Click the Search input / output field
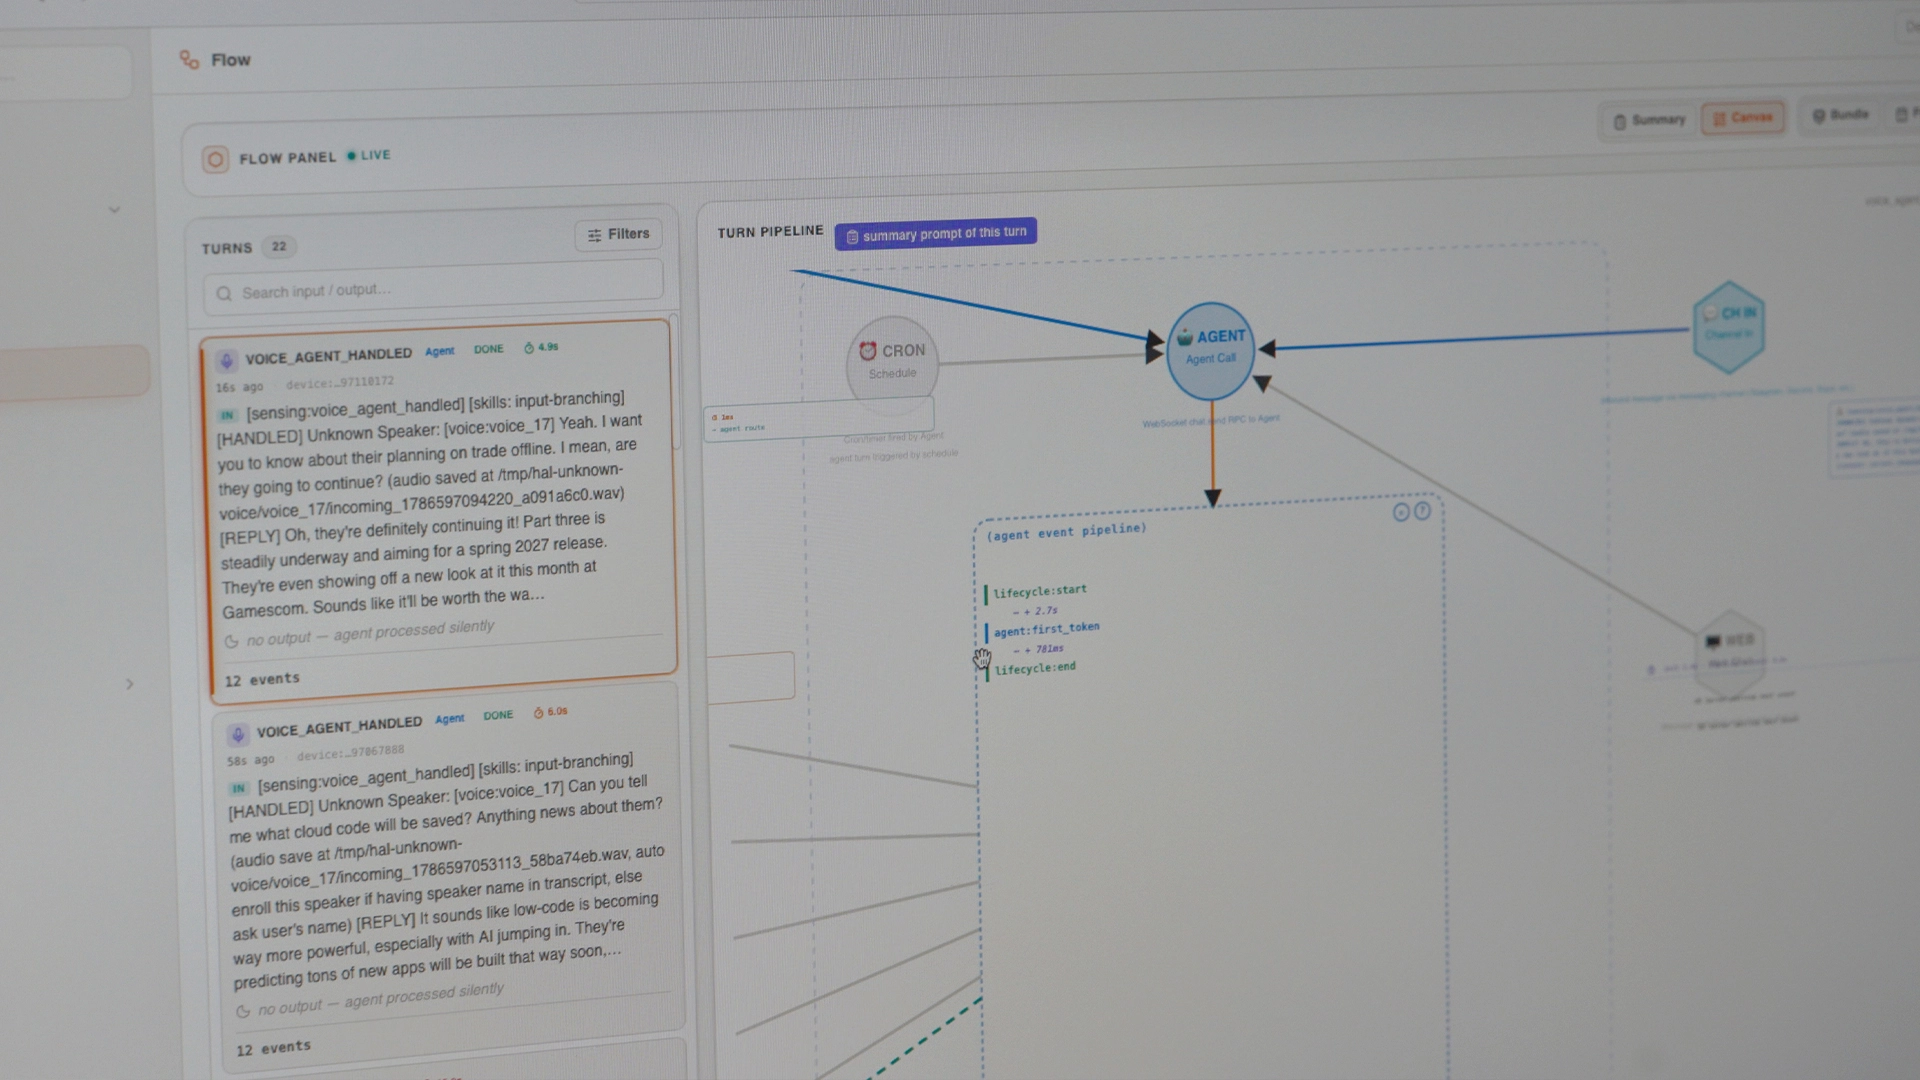Image resolution: width=1920 pixels, height=1080 pixels. point(433,289)
